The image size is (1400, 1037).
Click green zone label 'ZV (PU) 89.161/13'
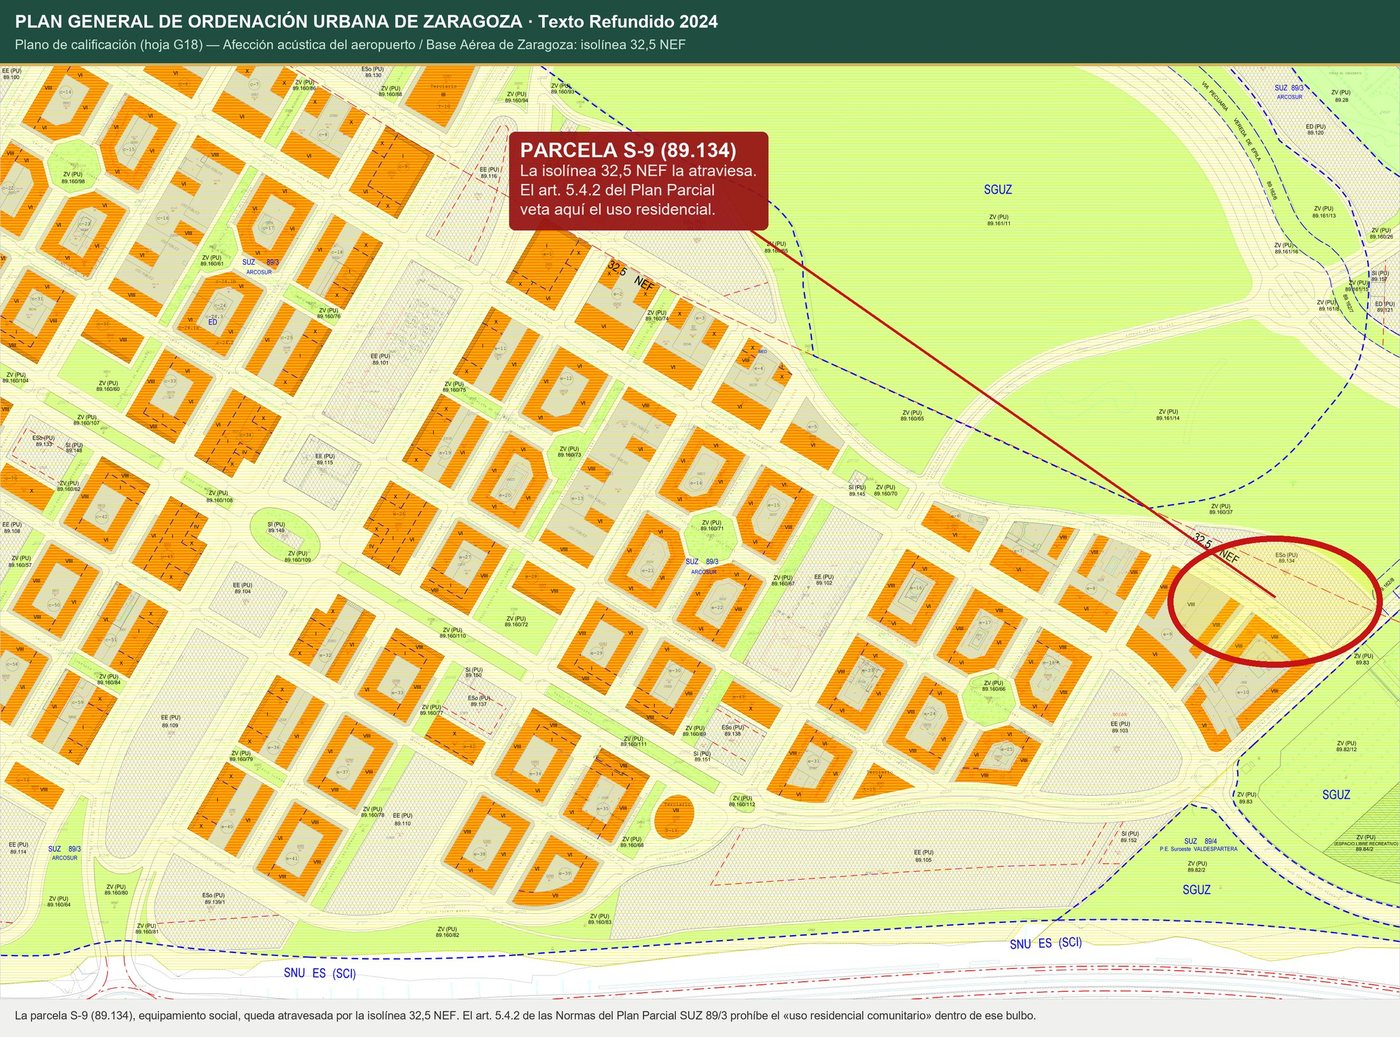(1323, 212)
